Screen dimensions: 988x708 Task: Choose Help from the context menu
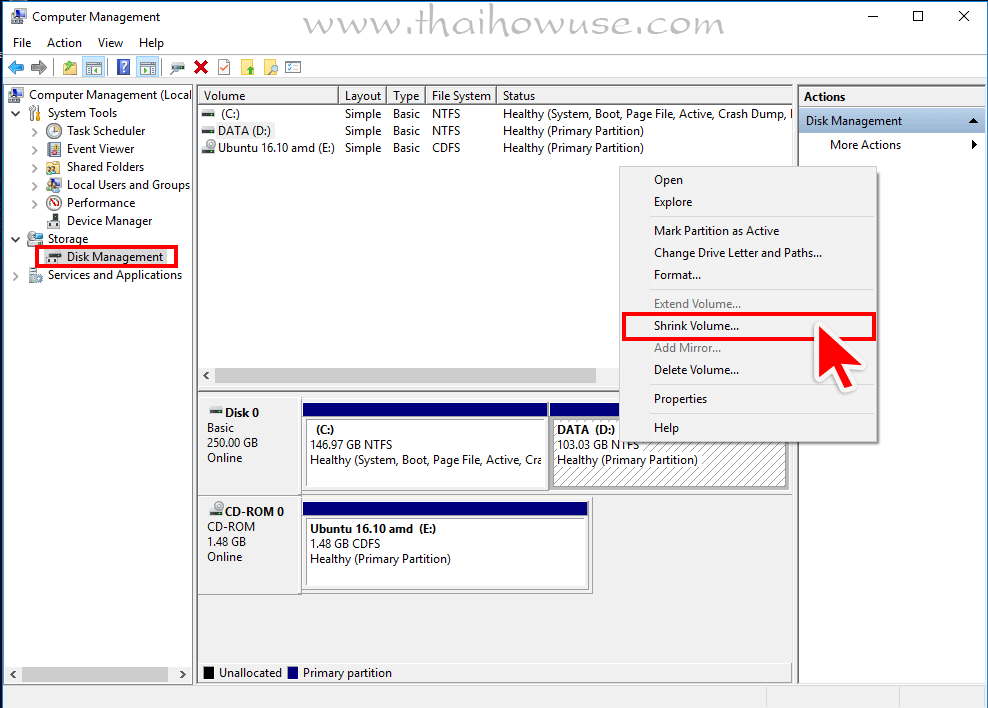749,428
